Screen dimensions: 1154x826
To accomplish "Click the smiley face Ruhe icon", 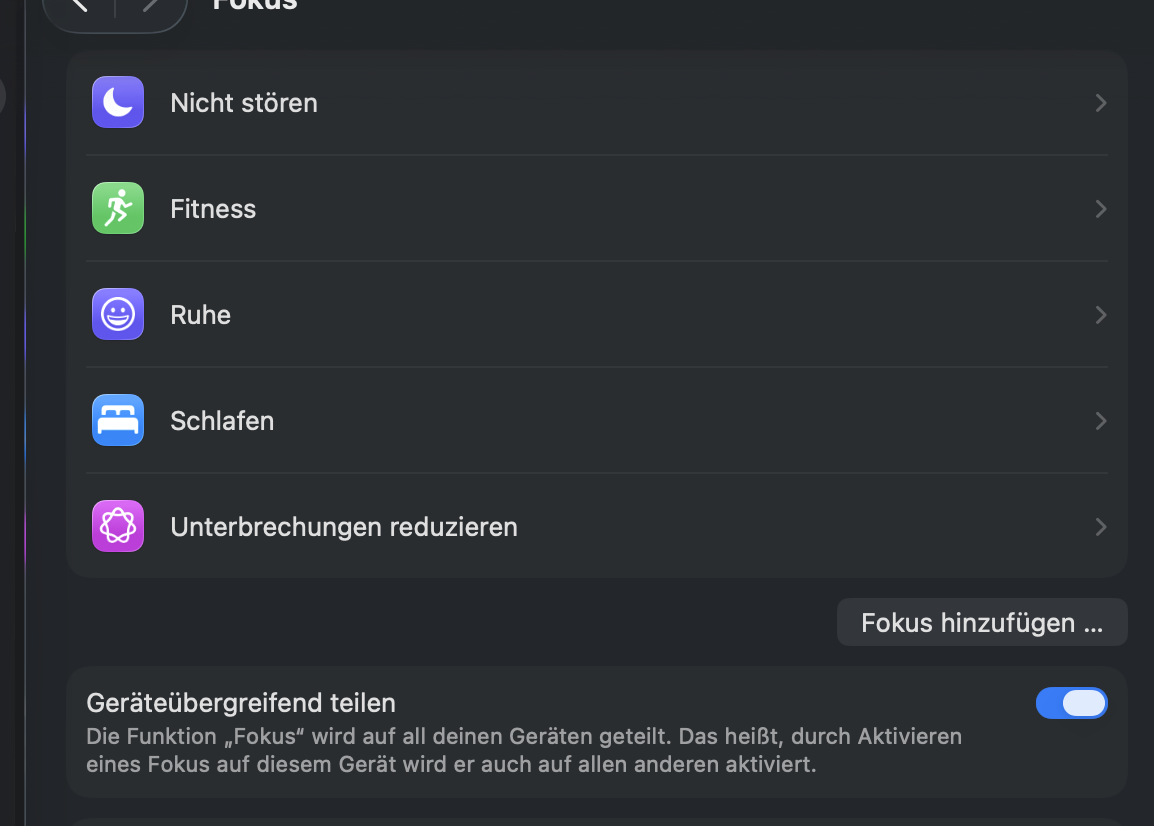I will point(118,315).
